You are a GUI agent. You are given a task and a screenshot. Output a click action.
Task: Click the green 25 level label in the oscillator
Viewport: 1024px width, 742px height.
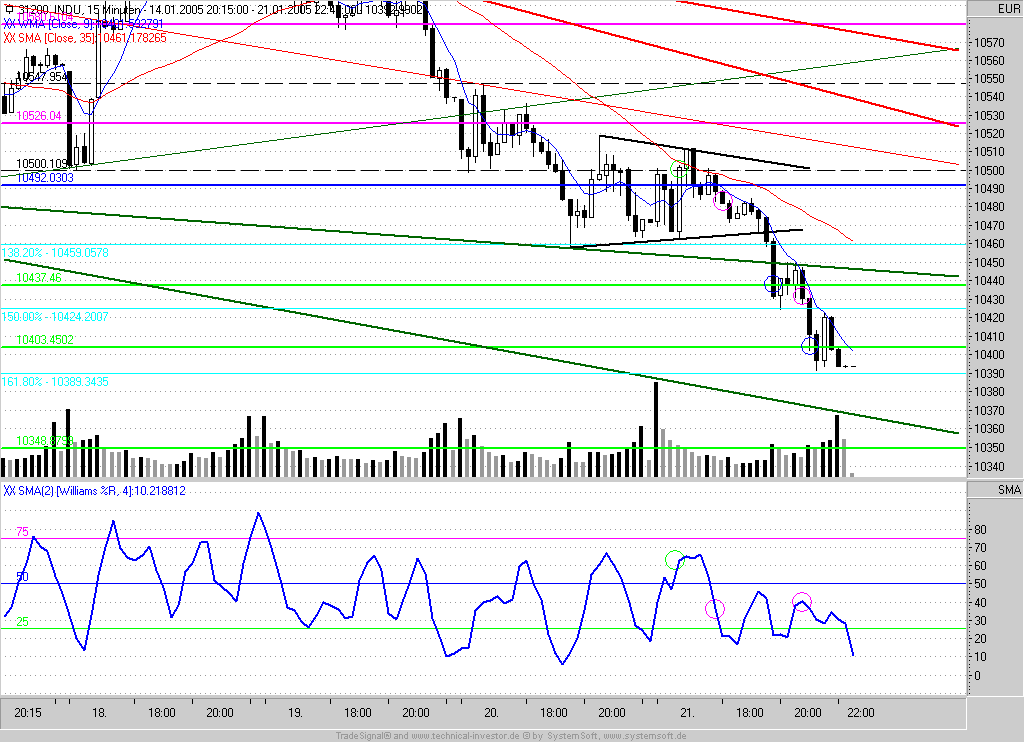pyautogui.click(x=22, y=622)
